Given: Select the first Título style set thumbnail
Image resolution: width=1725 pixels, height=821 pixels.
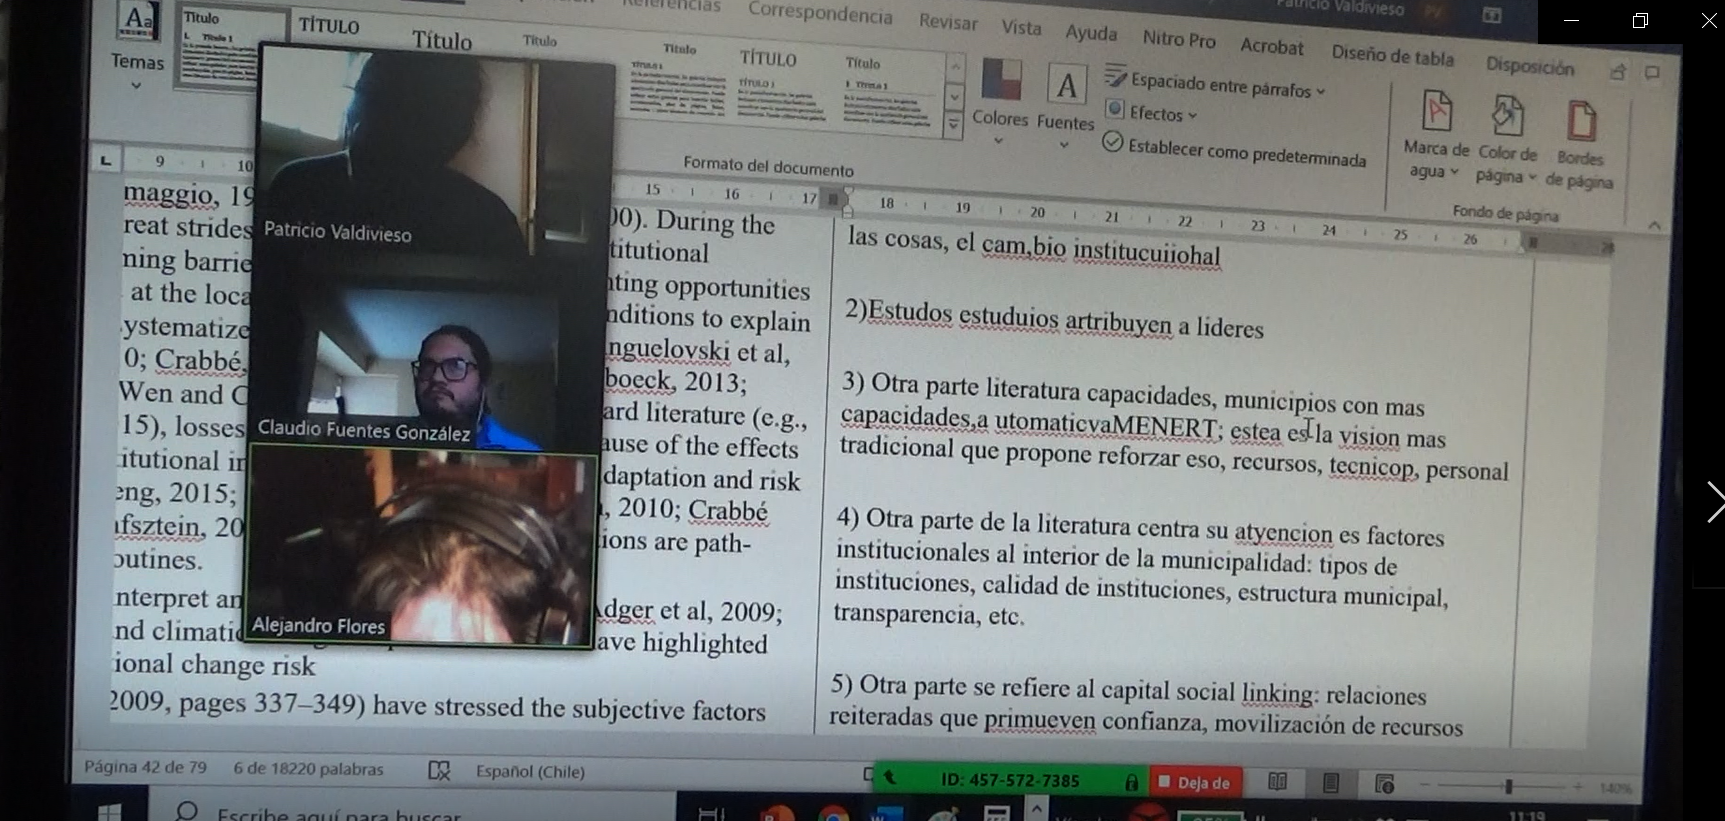Looking at the screenshot, I should coord(231,47).
